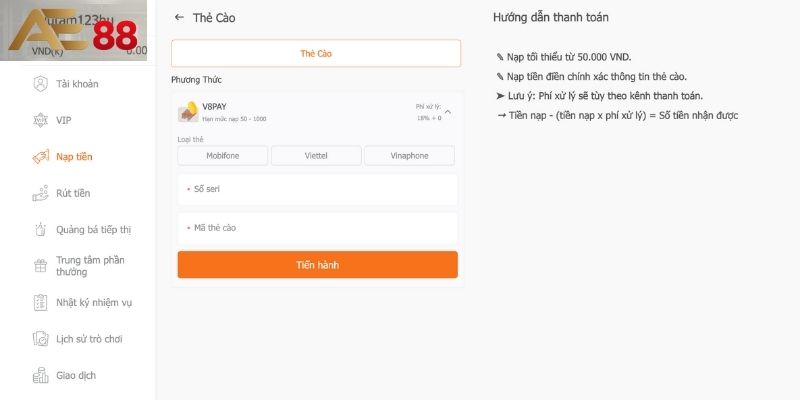Choose Mobifone card type
The height and width of the screenshot is (400, 800).
pyautogui.click(x=222, y=156)
